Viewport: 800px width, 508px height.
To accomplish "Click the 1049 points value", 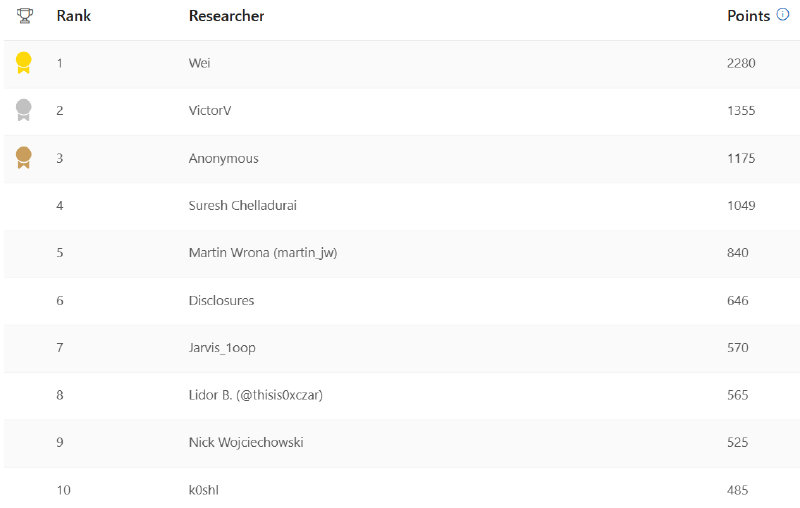I will click(x=741, y=205).
